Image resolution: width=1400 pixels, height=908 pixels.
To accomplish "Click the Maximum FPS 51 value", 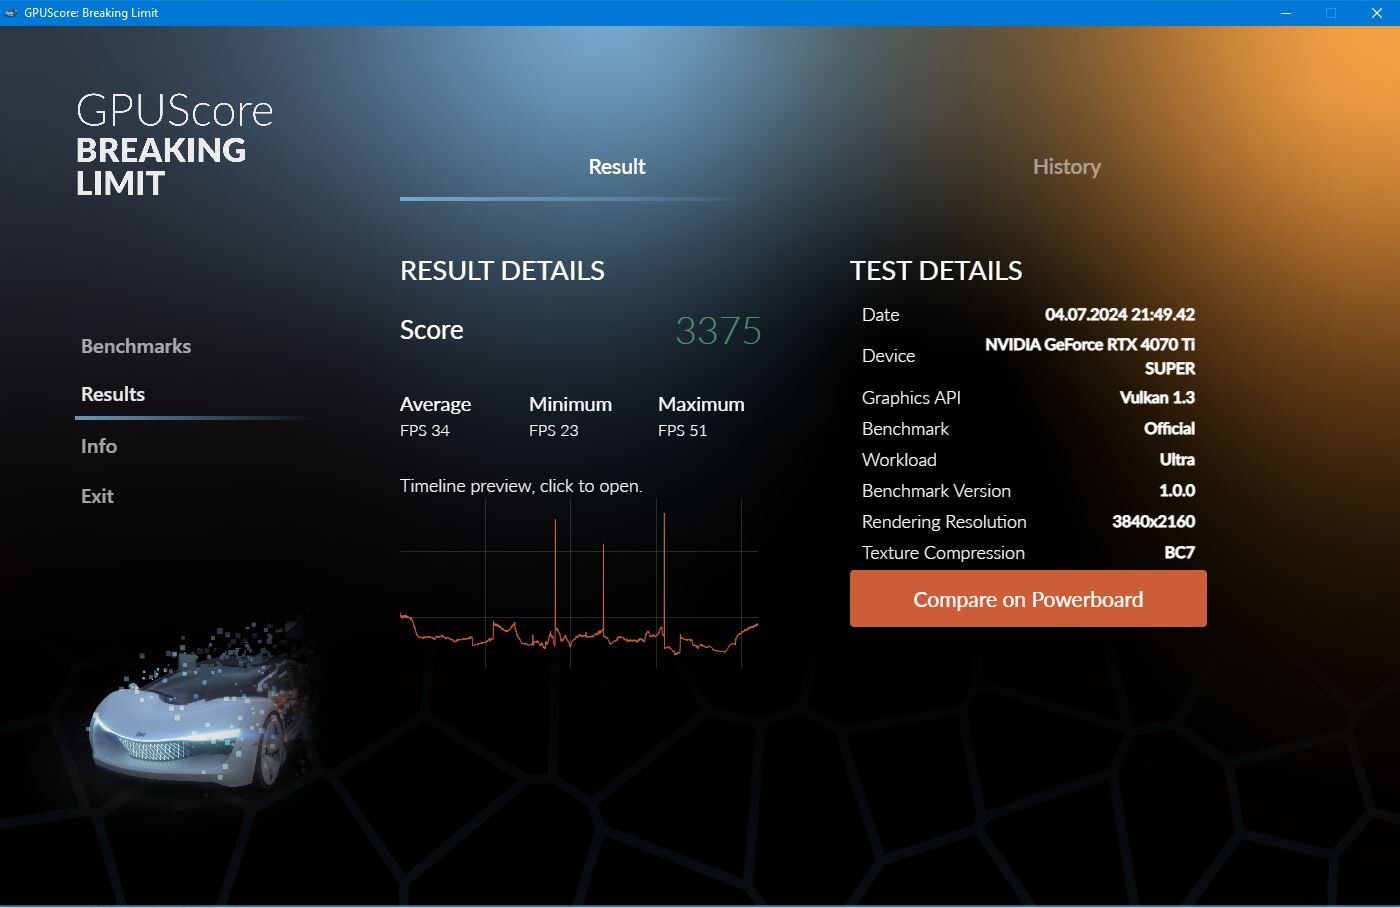I will (x=683, y=431).
